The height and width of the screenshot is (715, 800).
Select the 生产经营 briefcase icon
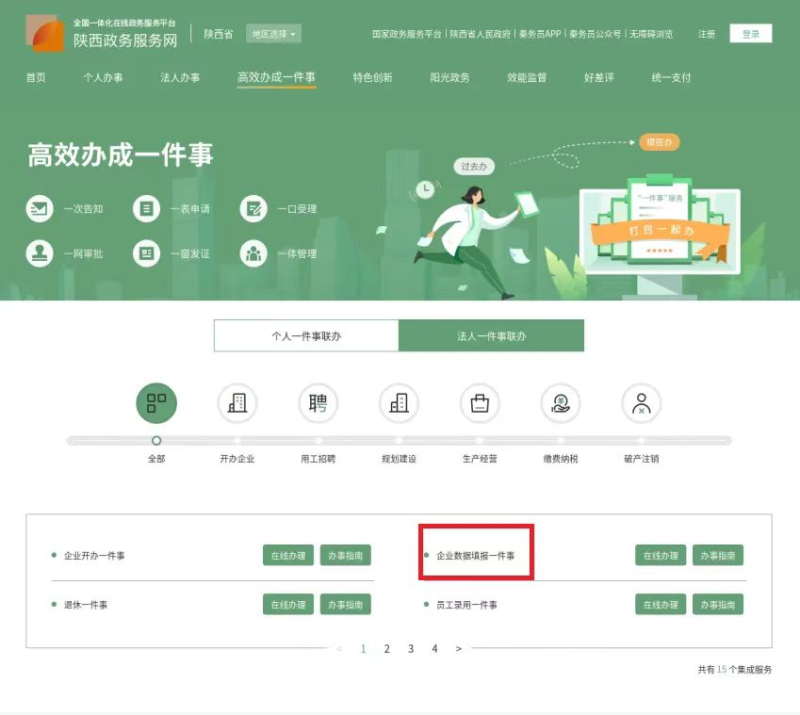[480, 405]
